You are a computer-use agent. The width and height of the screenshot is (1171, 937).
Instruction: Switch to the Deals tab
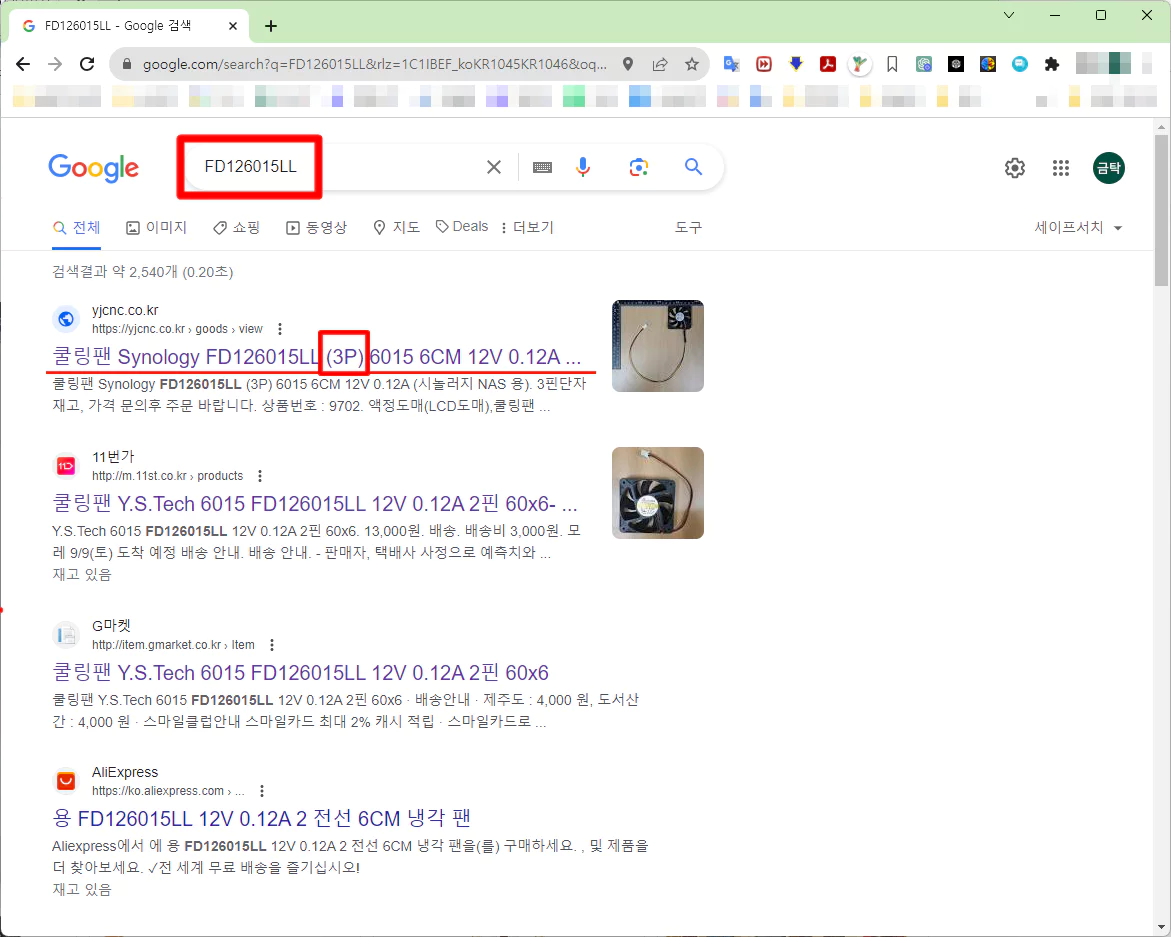coord(462,227)
